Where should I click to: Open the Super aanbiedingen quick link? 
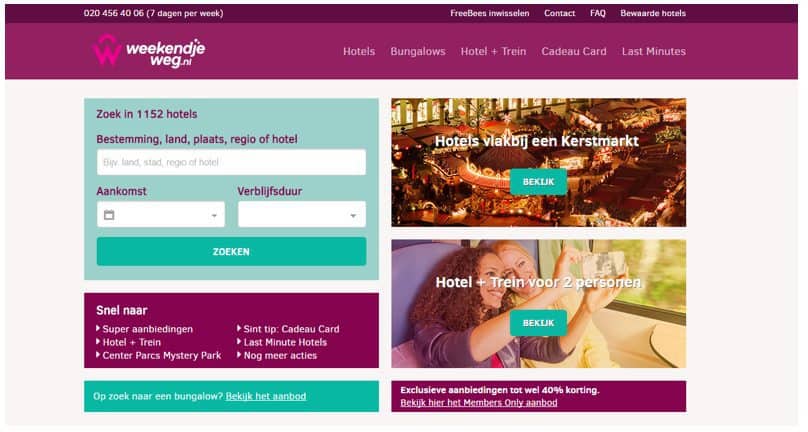pos(147,329)
